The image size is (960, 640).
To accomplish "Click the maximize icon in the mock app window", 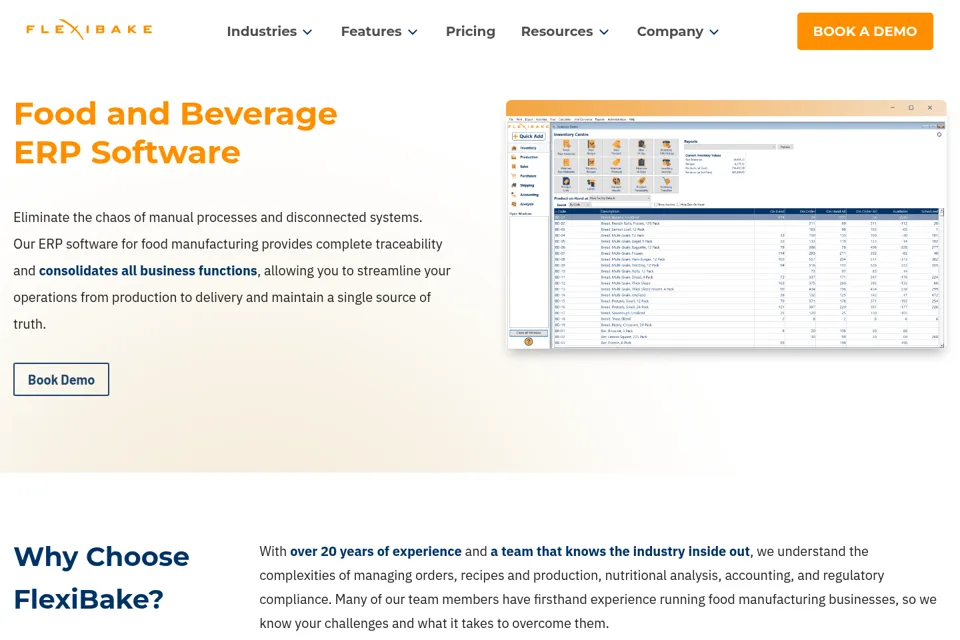I will pos(911,108).
